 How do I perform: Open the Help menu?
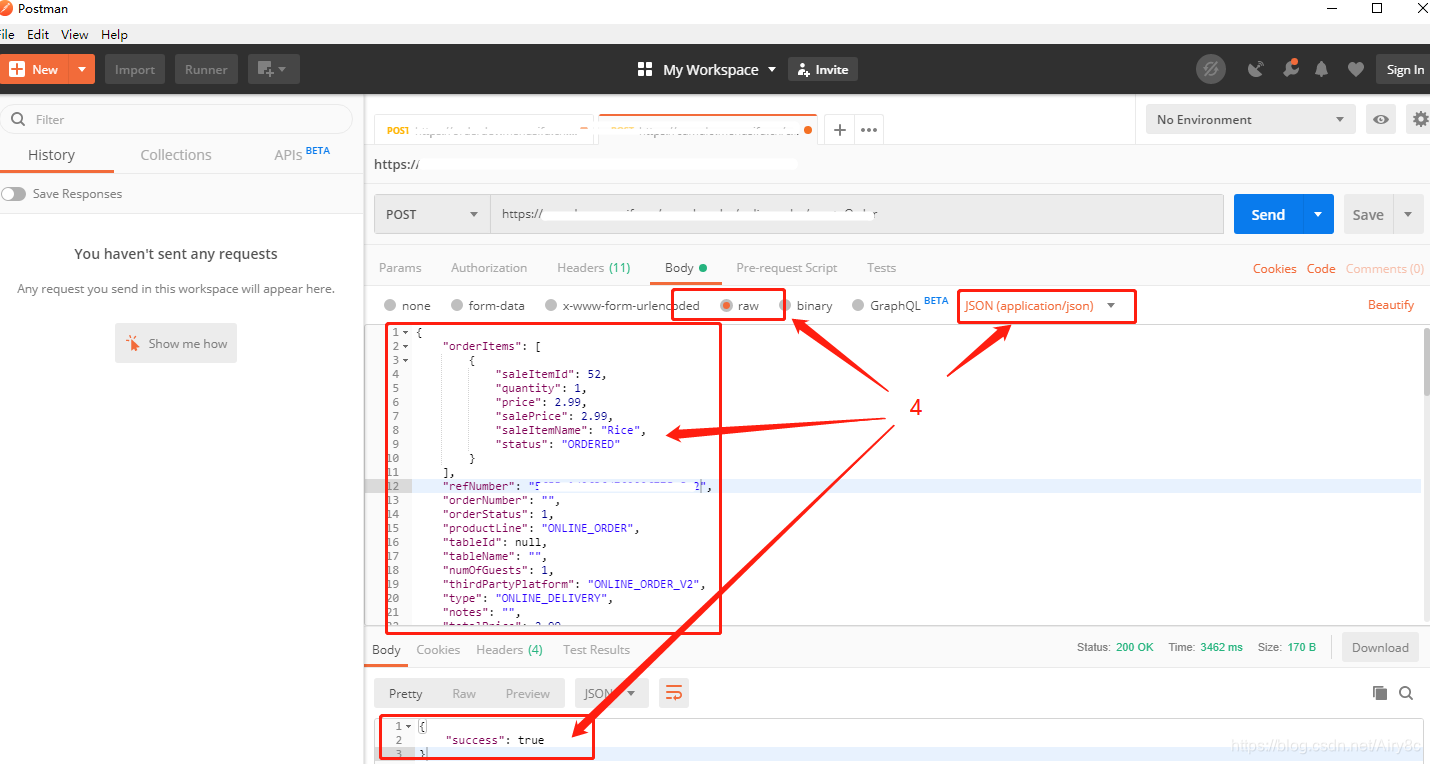114,34
